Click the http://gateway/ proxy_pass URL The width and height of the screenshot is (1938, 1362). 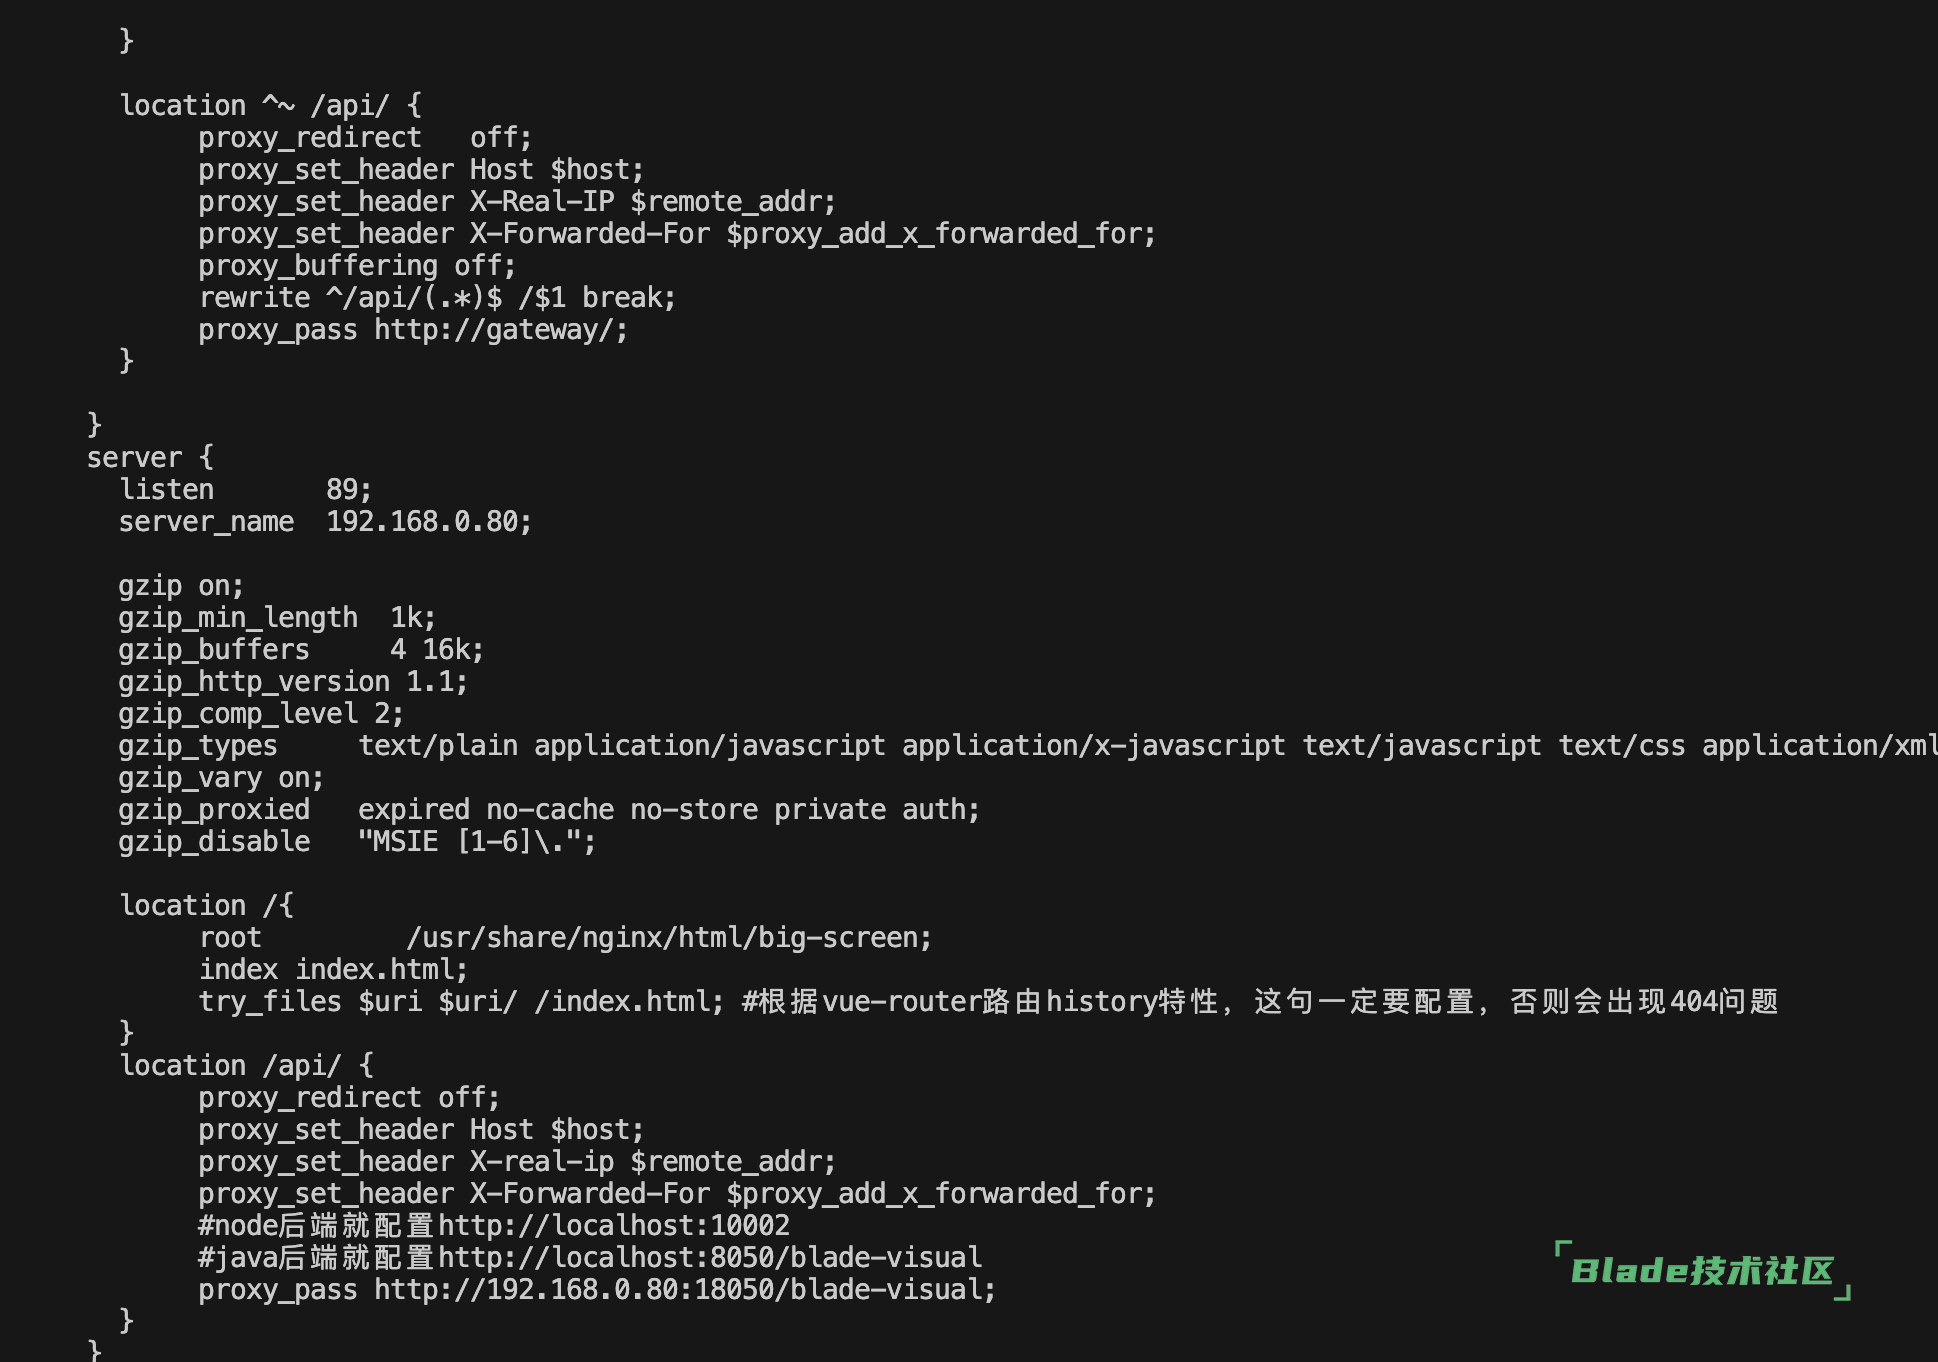500,330
